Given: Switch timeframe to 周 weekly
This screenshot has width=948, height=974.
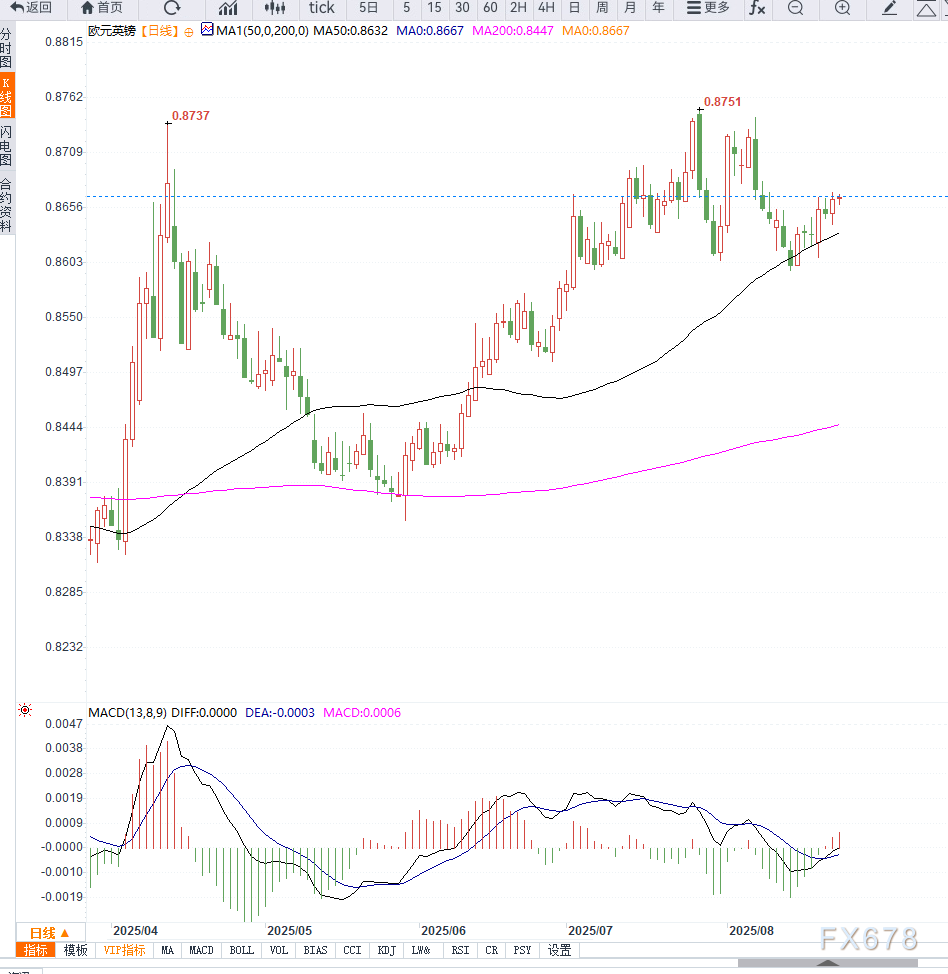Looking at the screenshot, I should [601, 8].
